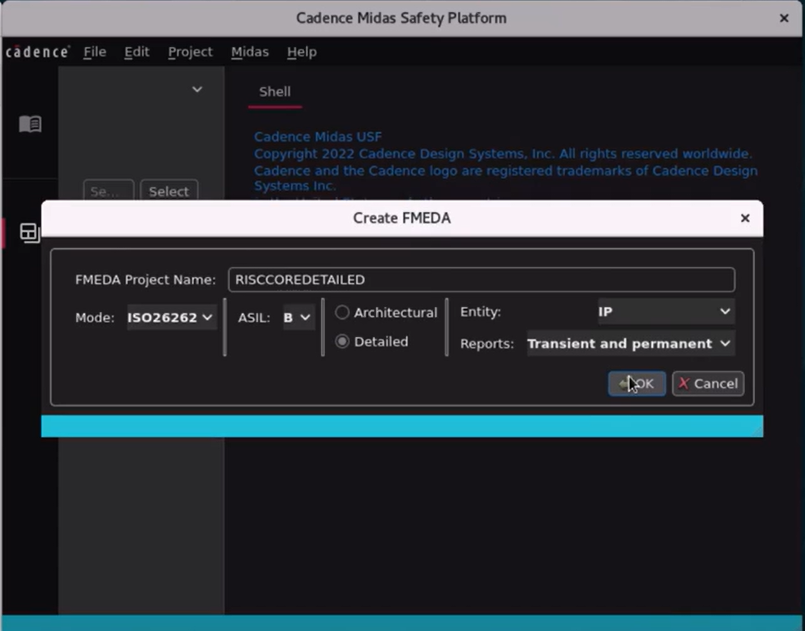Open the ASIL dropdown showing B
This screenshot has height=631, width=805.
[x=296, y=316]
